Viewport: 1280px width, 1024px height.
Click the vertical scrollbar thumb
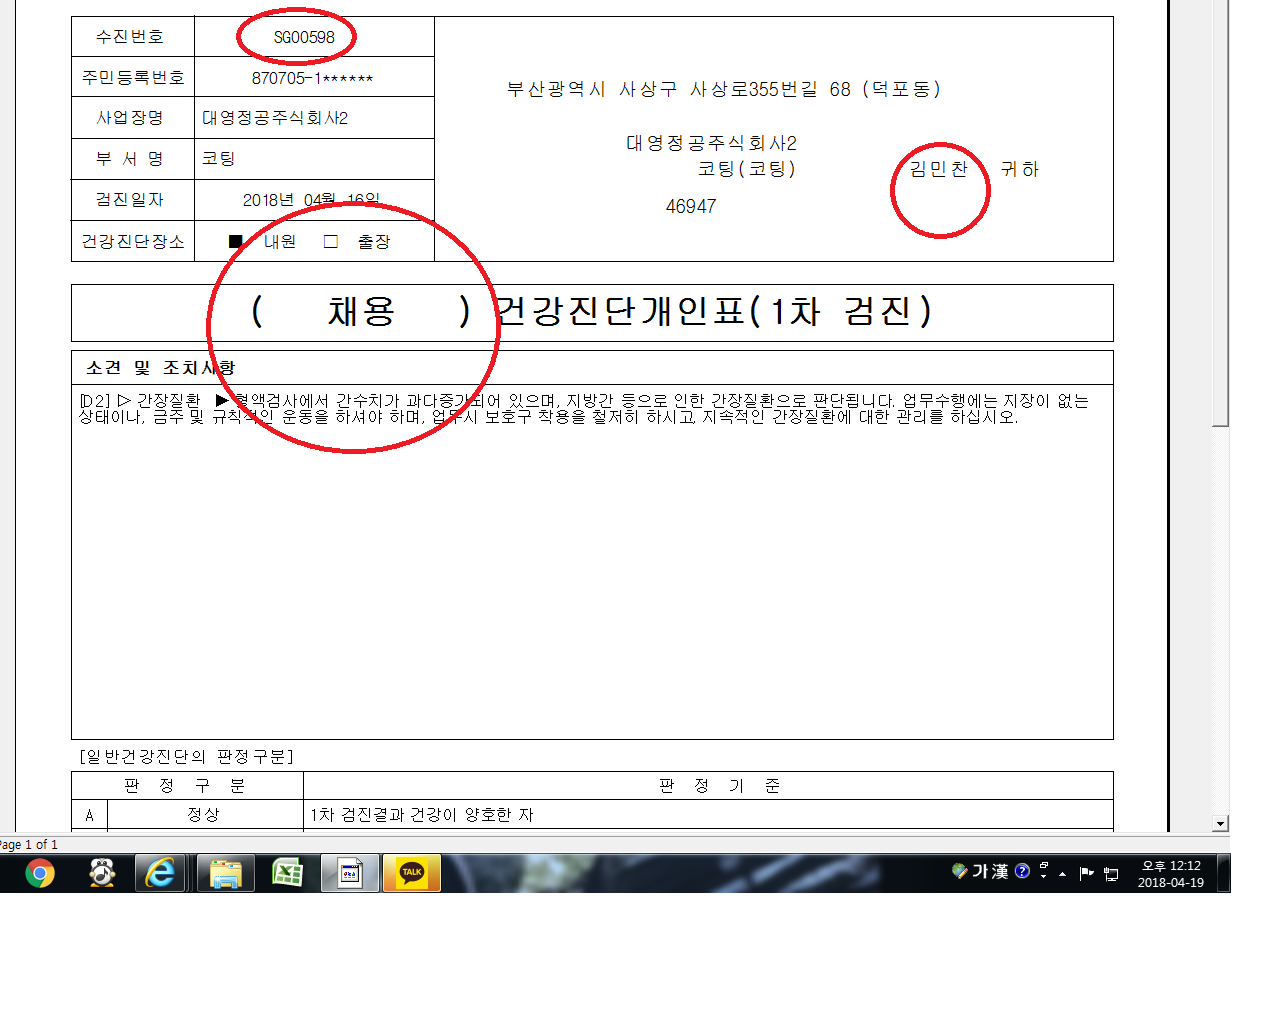[x=1220, y=213]
